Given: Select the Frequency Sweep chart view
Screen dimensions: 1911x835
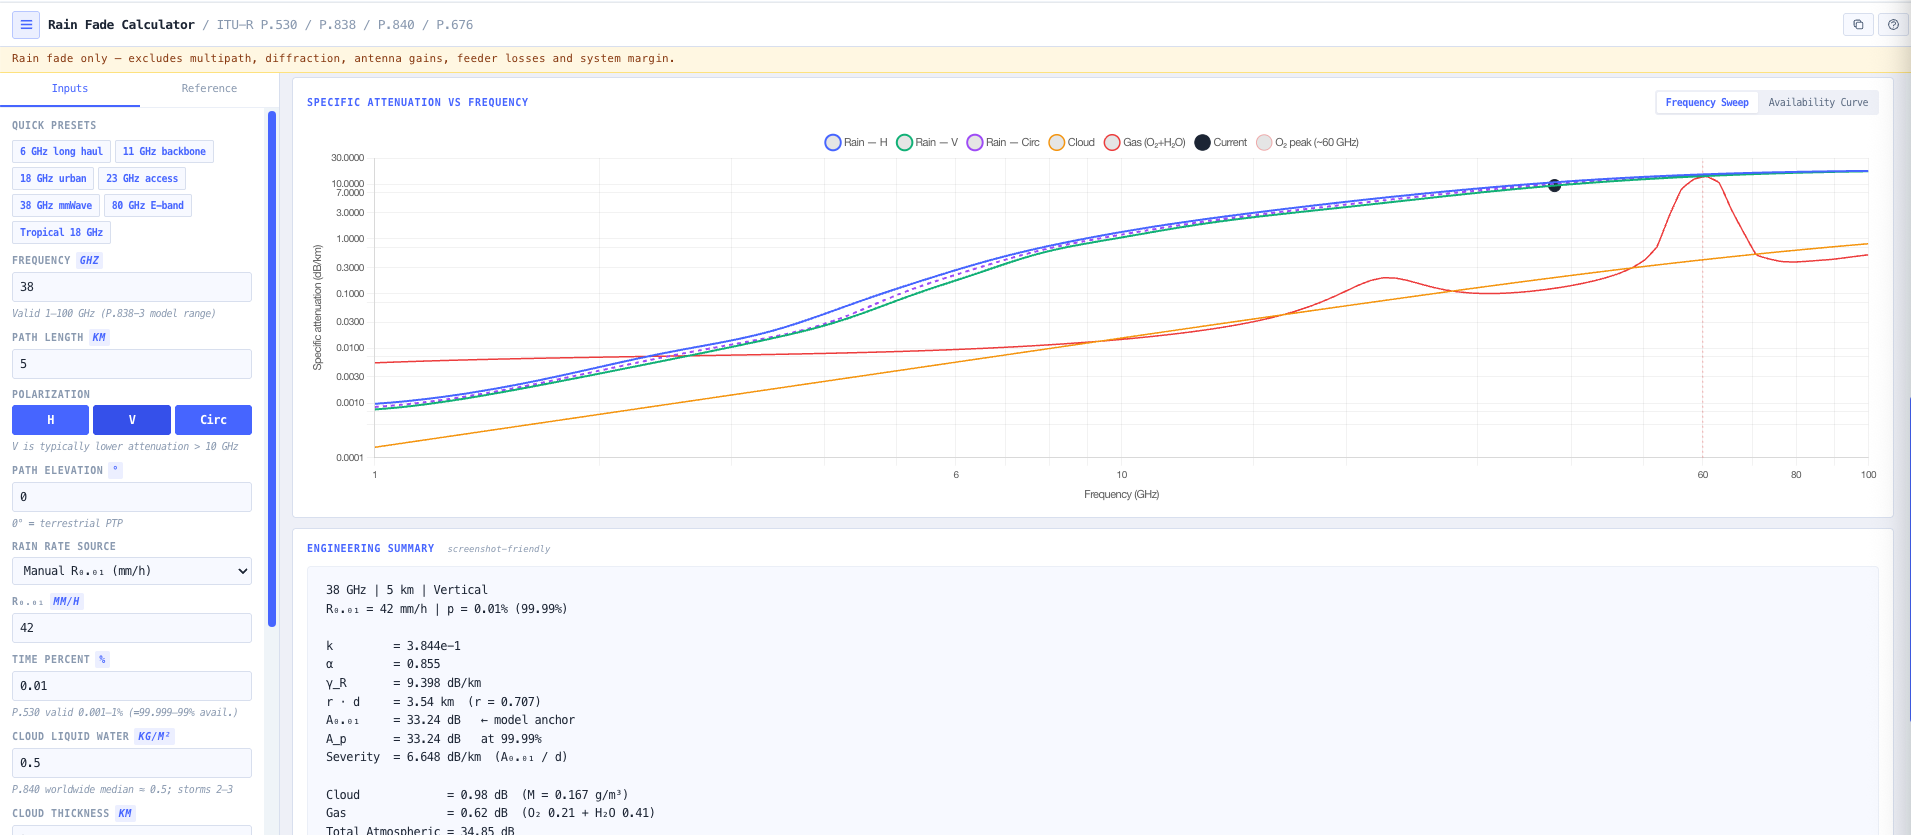Looking at the screenshot, I should 1707,102.
